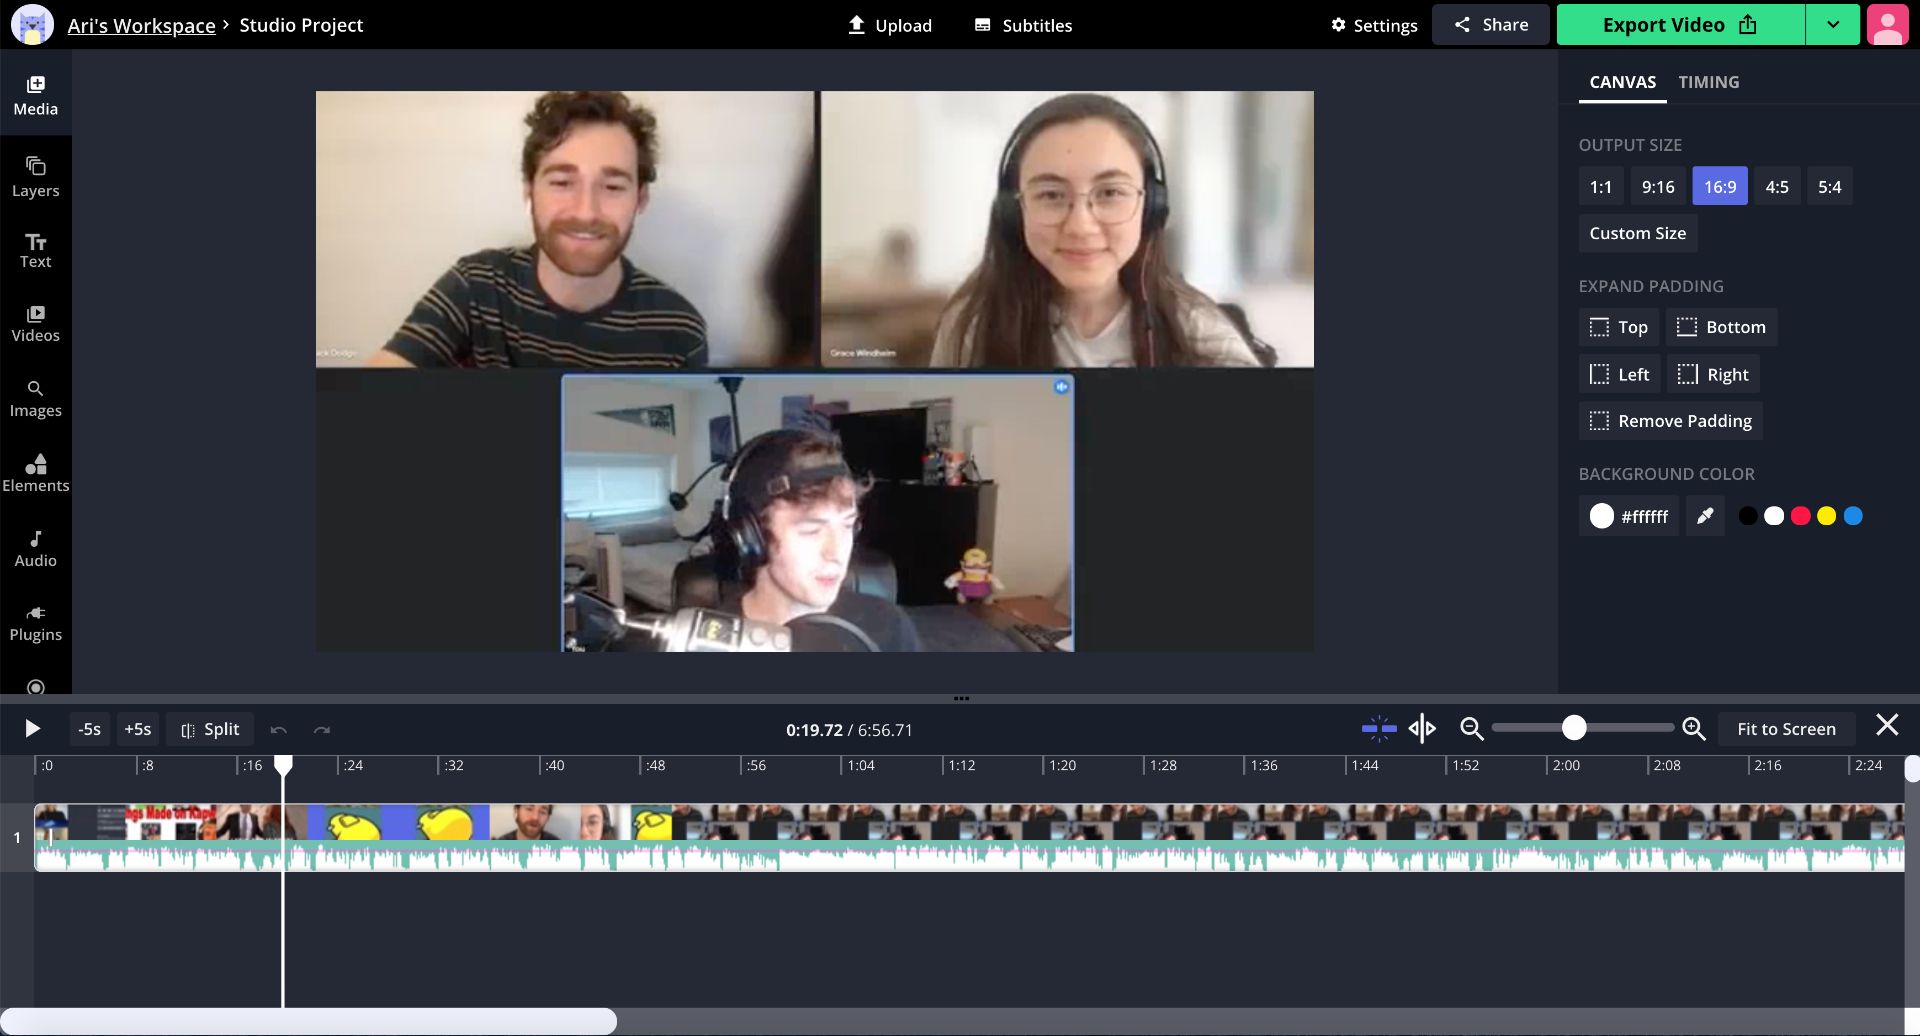Click the Upload button
Image resolution: width=1920 pixels, height=1036 pixels.
pos(890,25)
